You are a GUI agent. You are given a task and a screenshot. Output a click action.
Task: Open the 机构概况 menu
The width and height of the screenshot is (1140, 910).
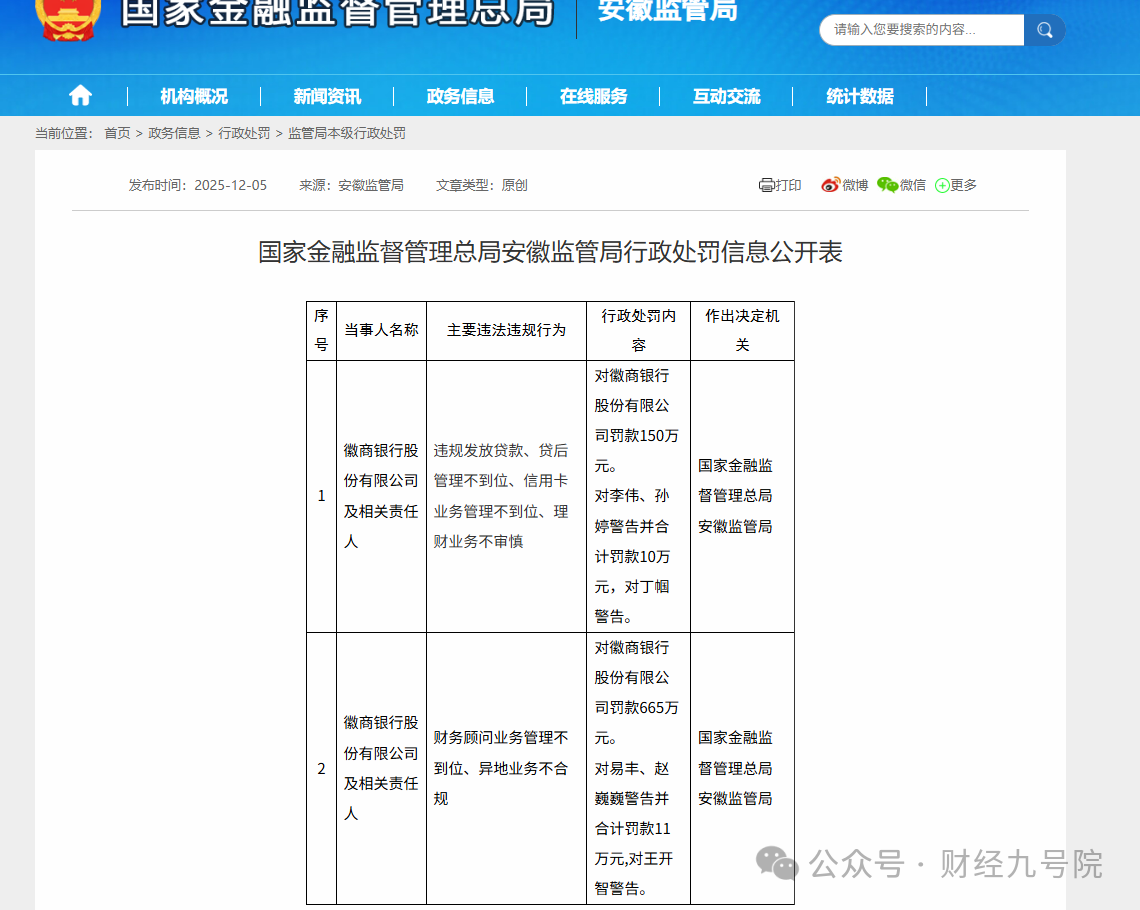point(194,96)
